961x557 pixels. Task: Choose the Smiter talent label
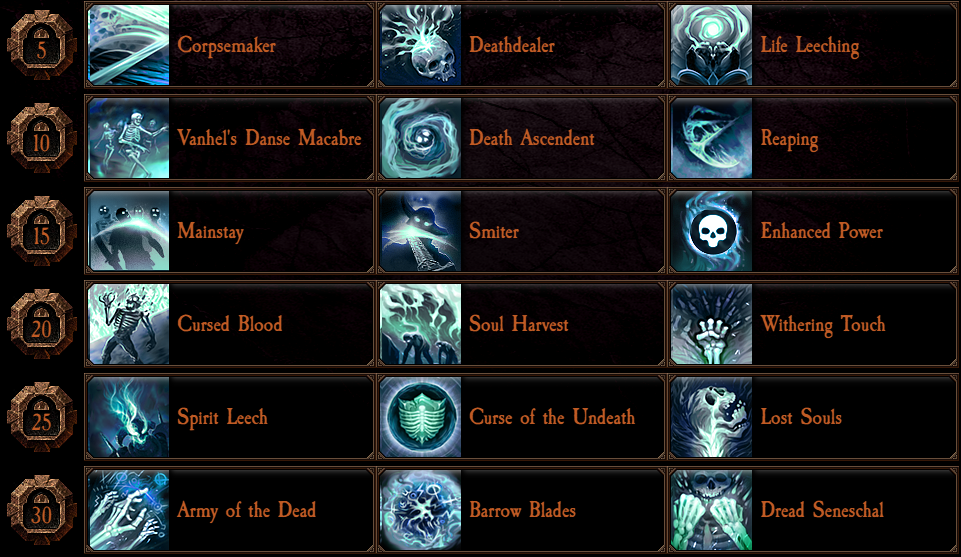tap(494, 231)
